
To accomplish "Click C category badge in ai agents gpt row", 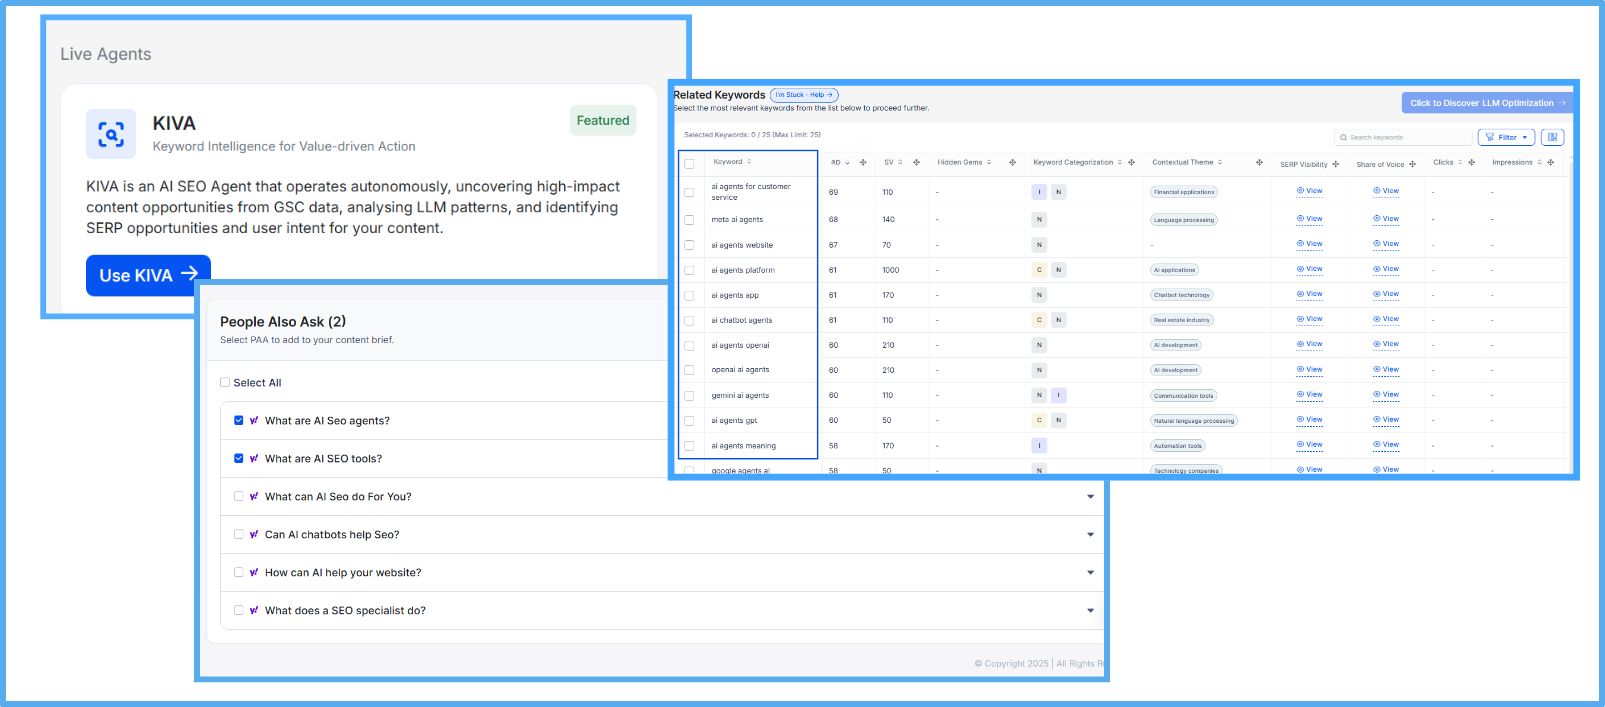I will click(1039, 421).
